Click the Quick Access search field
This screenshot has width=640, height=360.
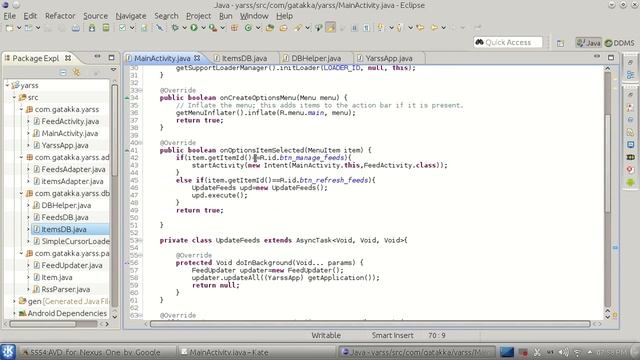pyautogui.click(x=508, y=42)
